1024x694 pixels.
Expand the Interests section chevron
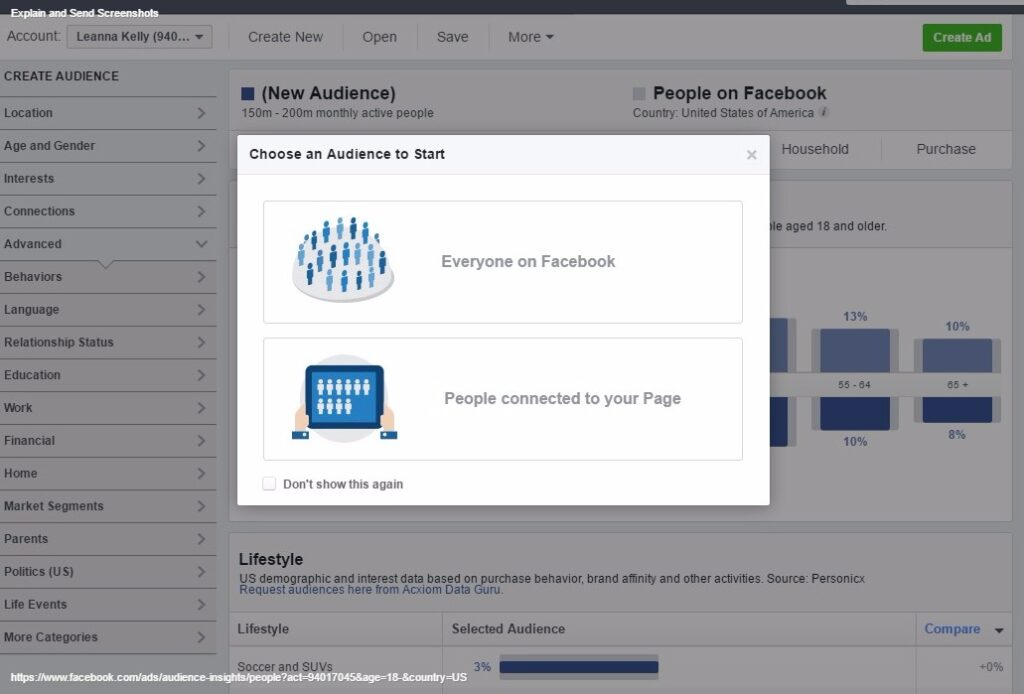(201, 179)
